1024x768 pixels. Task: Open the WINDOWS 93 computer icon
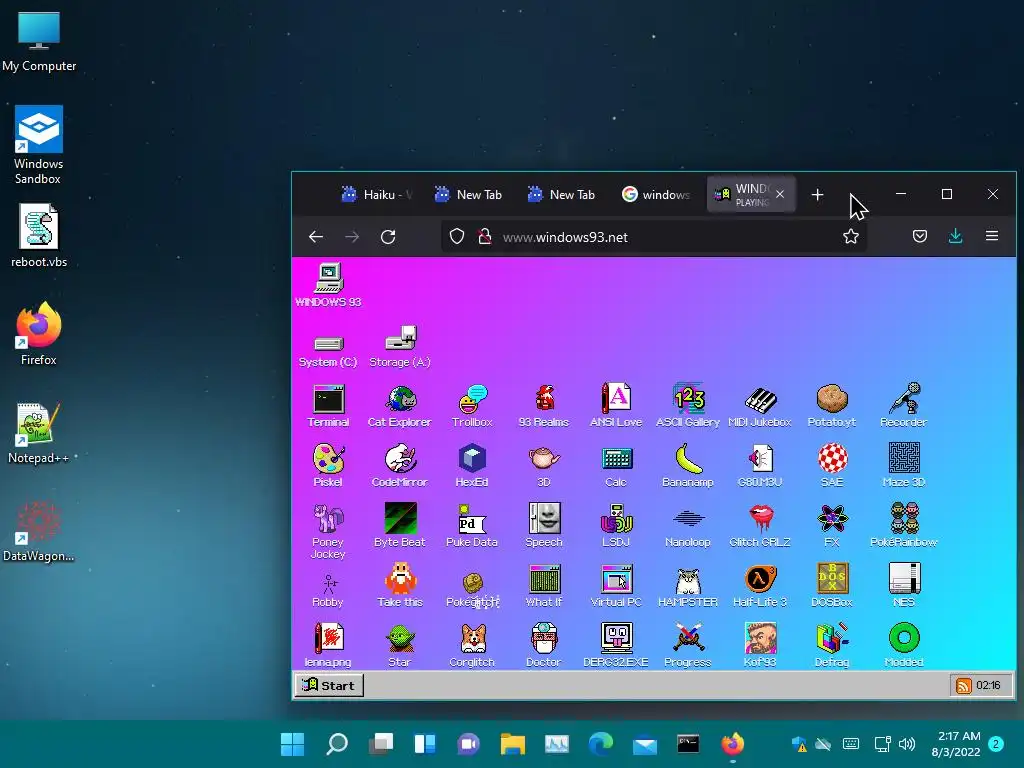tap(328, 285)
